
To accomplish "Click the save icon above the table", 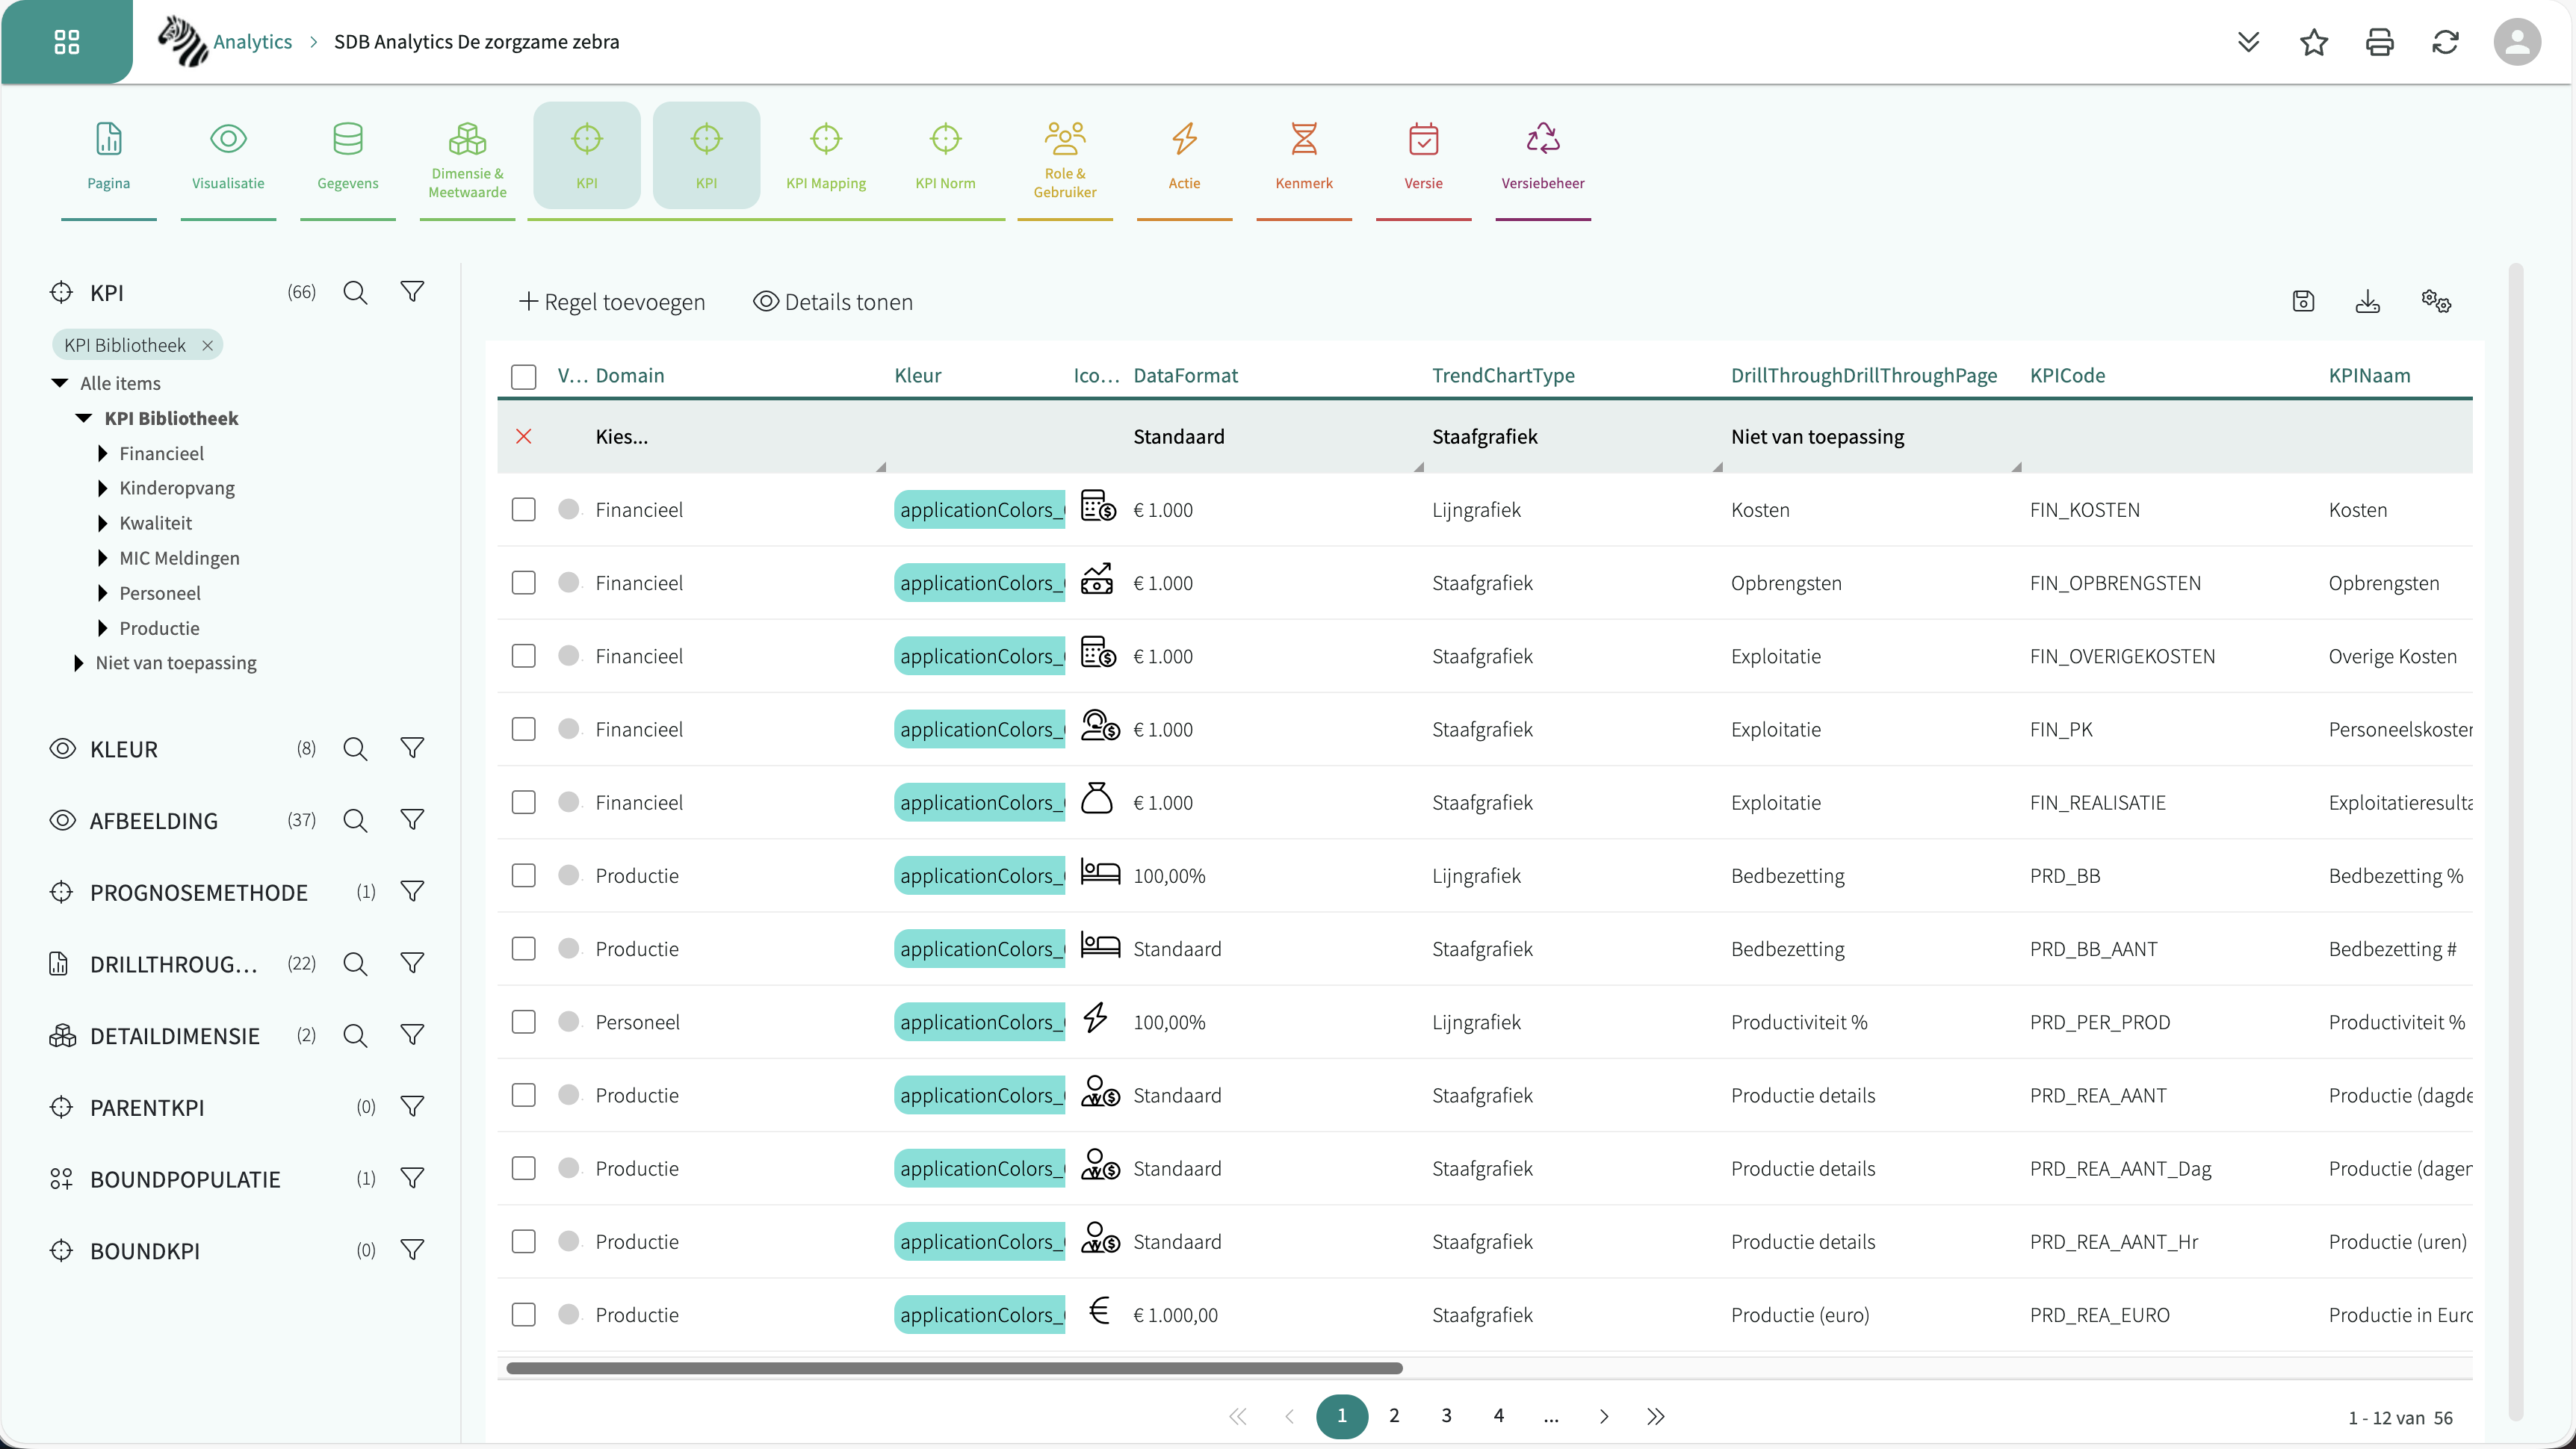I will coord(2303,302).
